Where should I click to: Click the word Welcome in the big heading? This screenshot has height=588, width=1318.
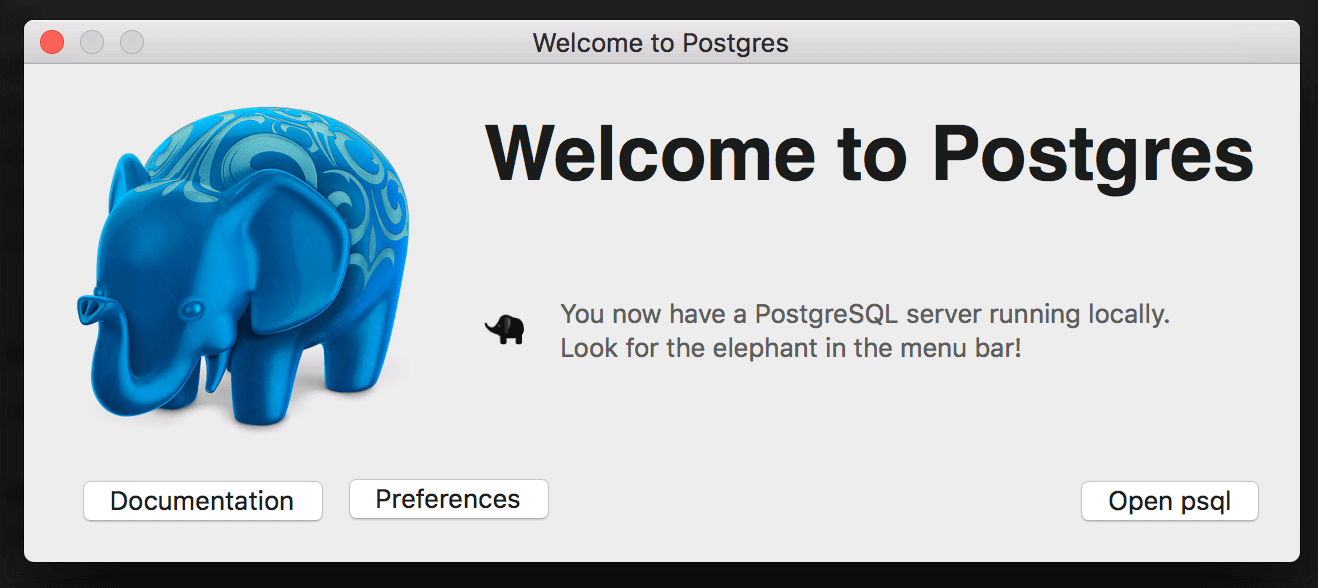tap(651, 153)
